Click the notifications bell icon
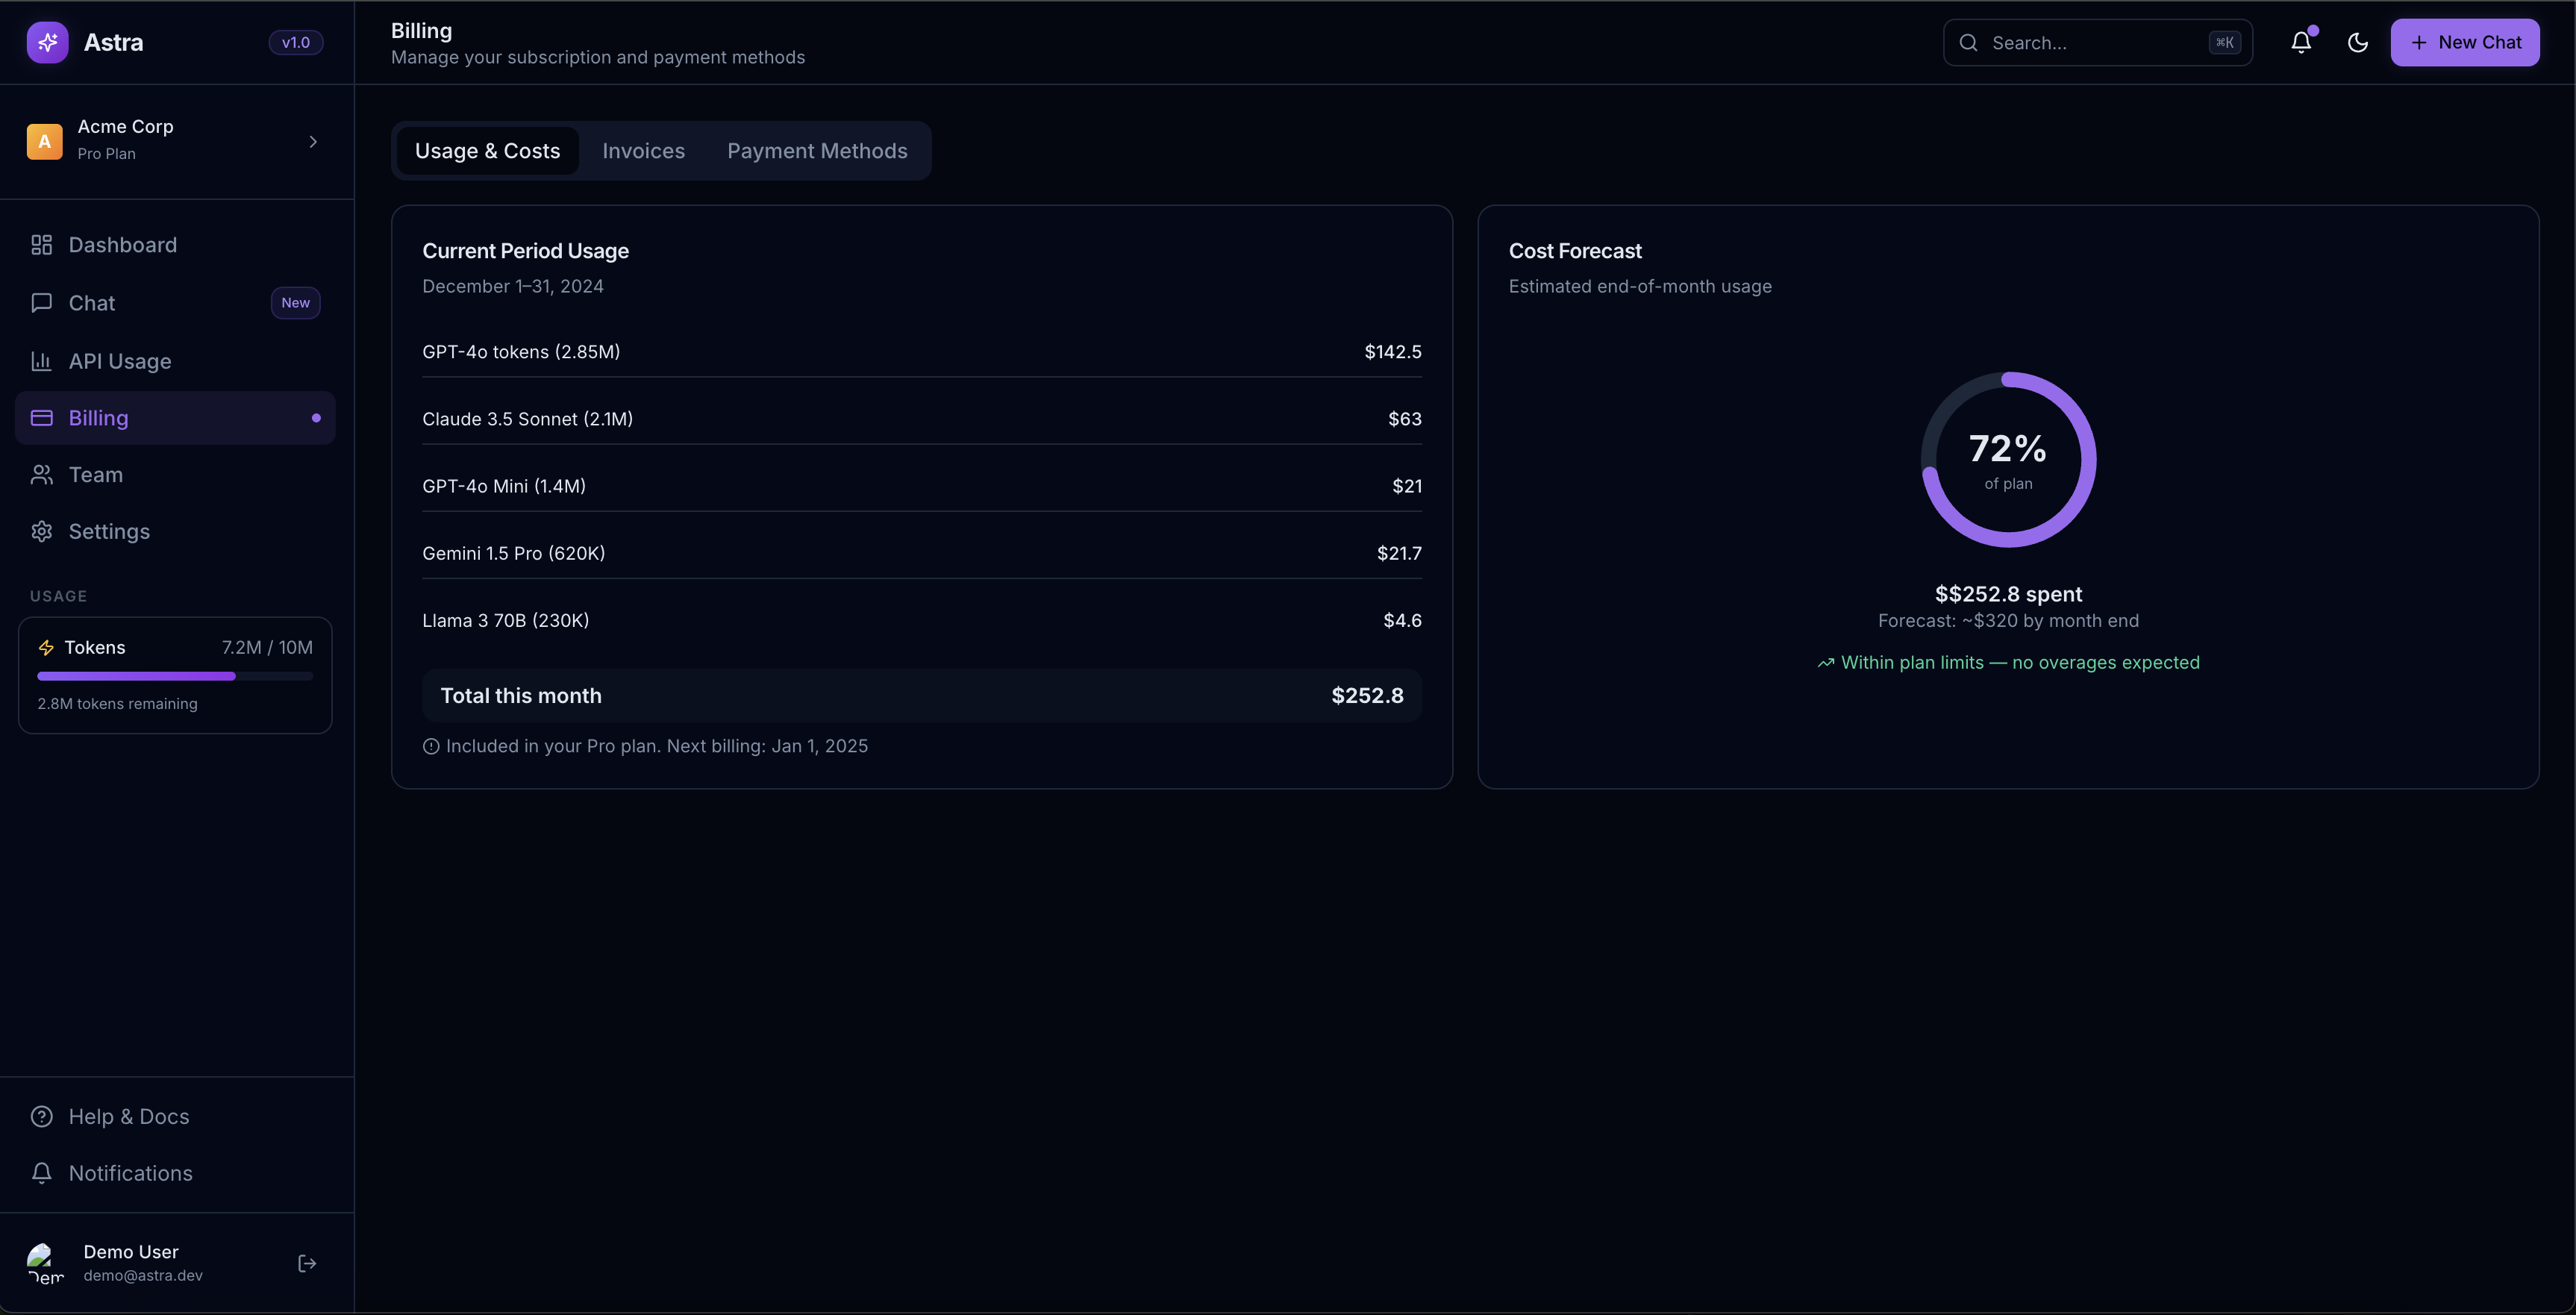The image size is (2576, 1315). [2302, 42]
